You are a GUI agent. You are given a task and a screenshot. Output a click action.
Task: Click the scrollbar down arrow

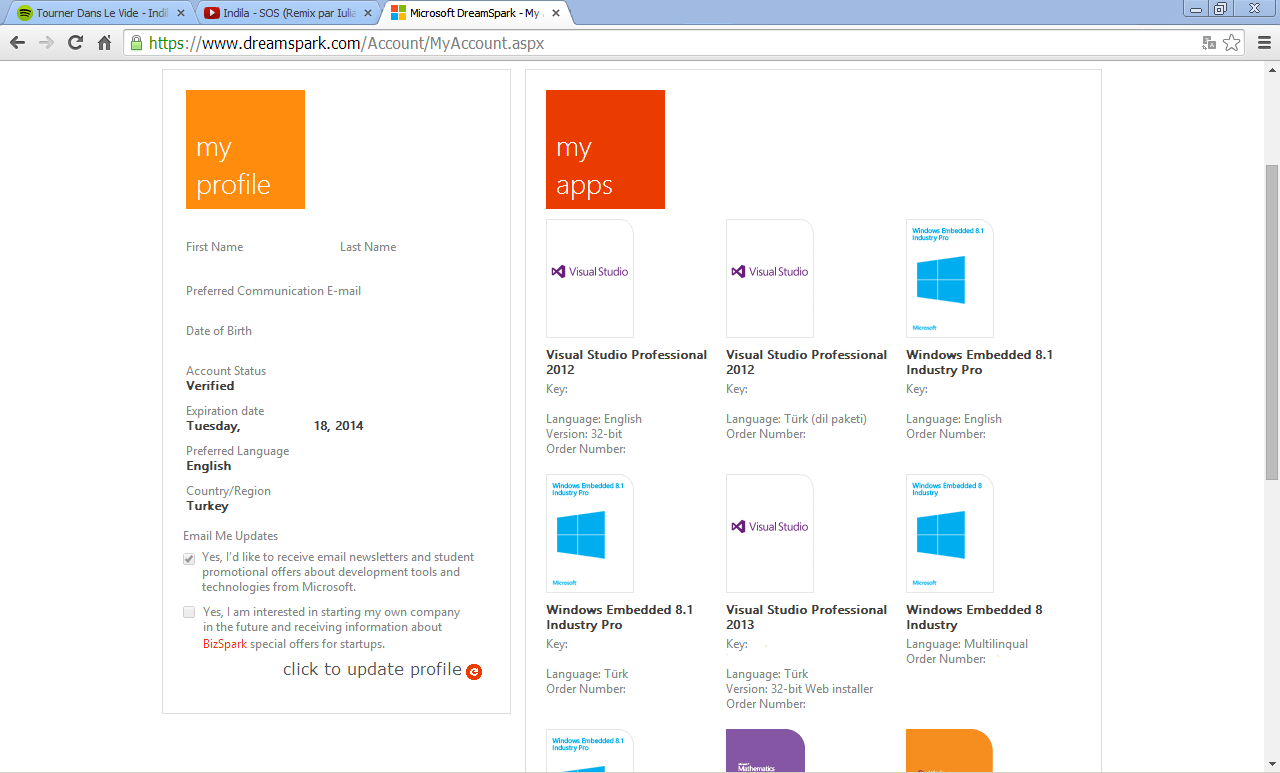click(1272, 765)
